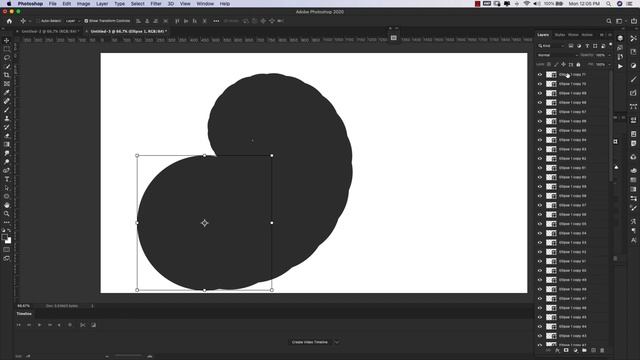Screen dimensions: 640x360
Task: Open the Apple menu
Action: (9, 4)
